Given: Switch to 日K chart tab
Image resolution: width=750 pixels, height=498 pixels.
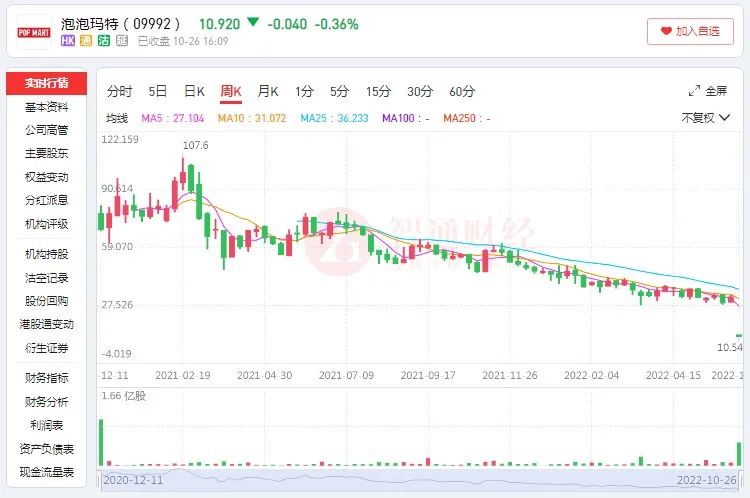Looking at the screenshot, I should point(194,91).
